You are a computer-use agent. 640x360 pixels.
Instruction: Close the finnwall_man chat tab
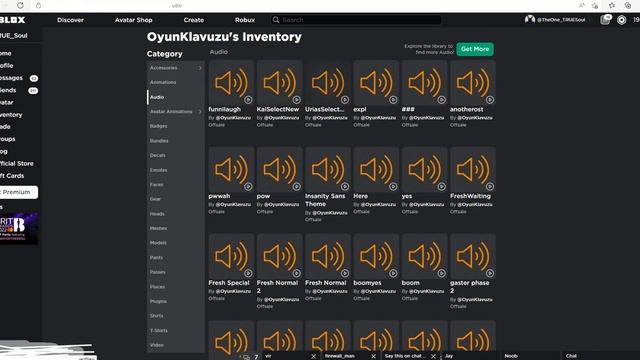[373, 356]
